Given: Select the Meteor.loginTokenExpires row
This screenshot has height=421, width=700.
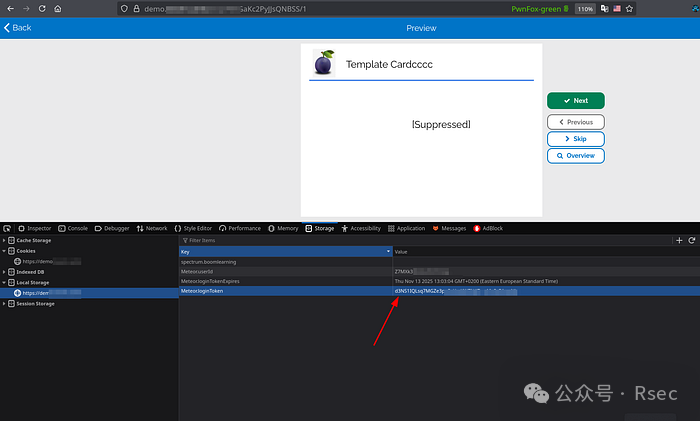Looking at the screenshot, I should [x=285, y=281].
